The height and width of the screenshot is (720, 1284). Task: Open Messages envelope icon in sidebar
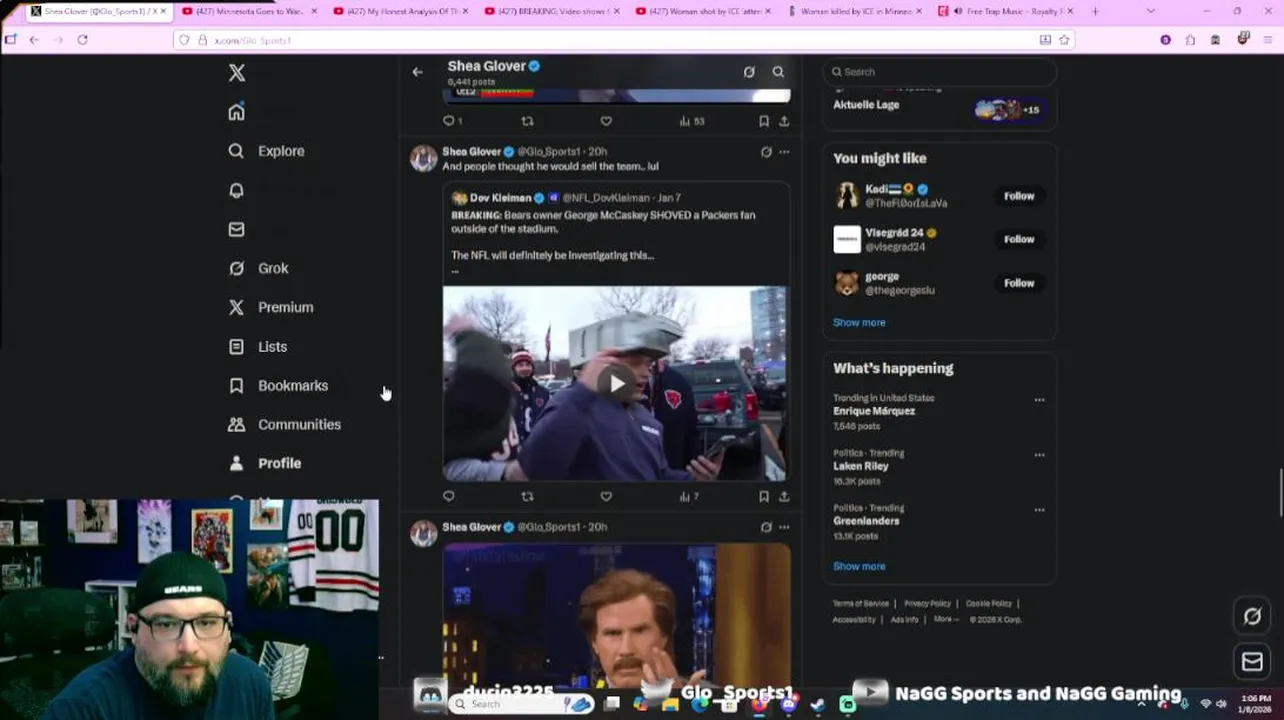coord(236,229)
